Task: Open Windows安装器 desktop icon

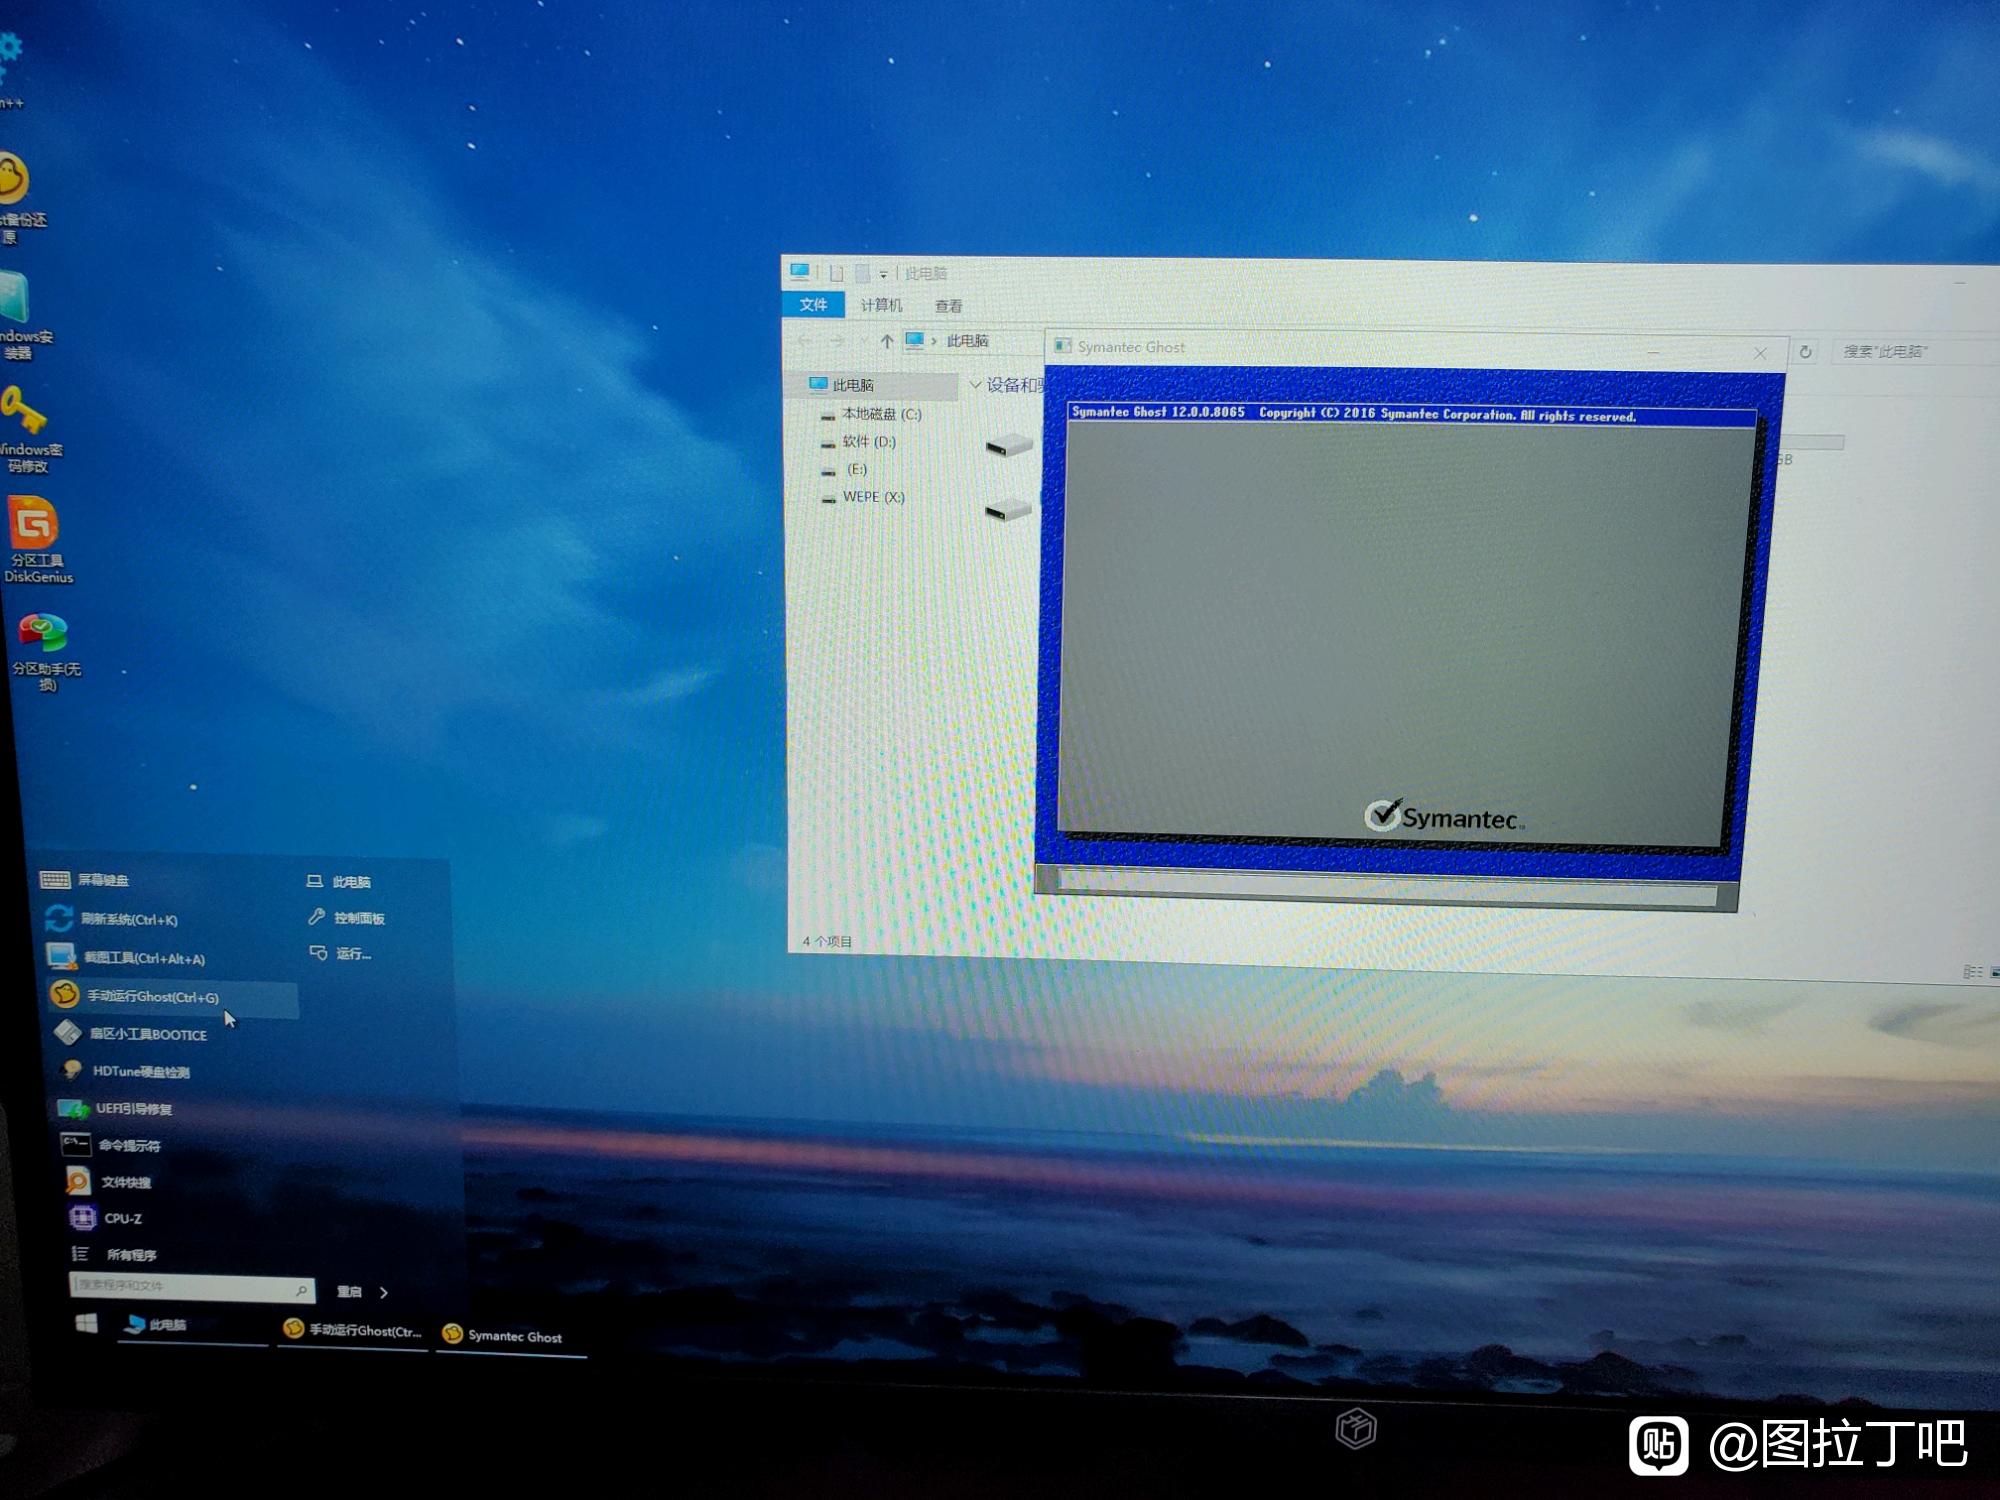Action: point(24,316)
